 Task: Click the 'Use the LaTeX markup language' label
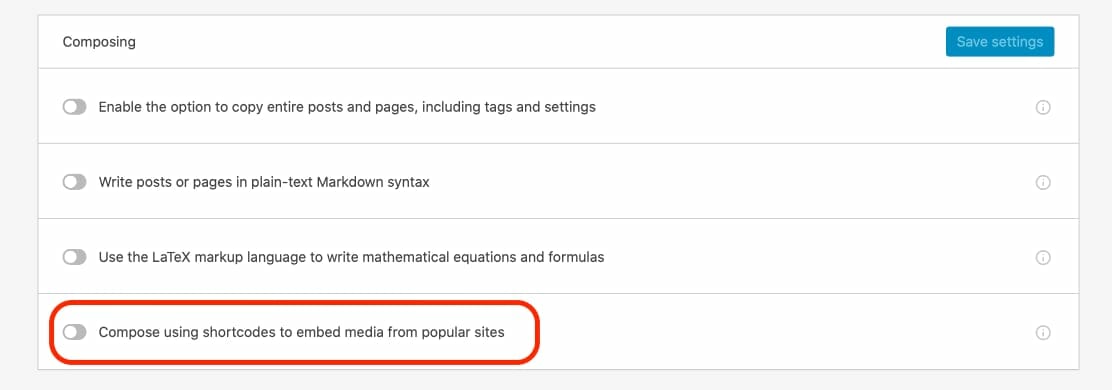(351, 257)
